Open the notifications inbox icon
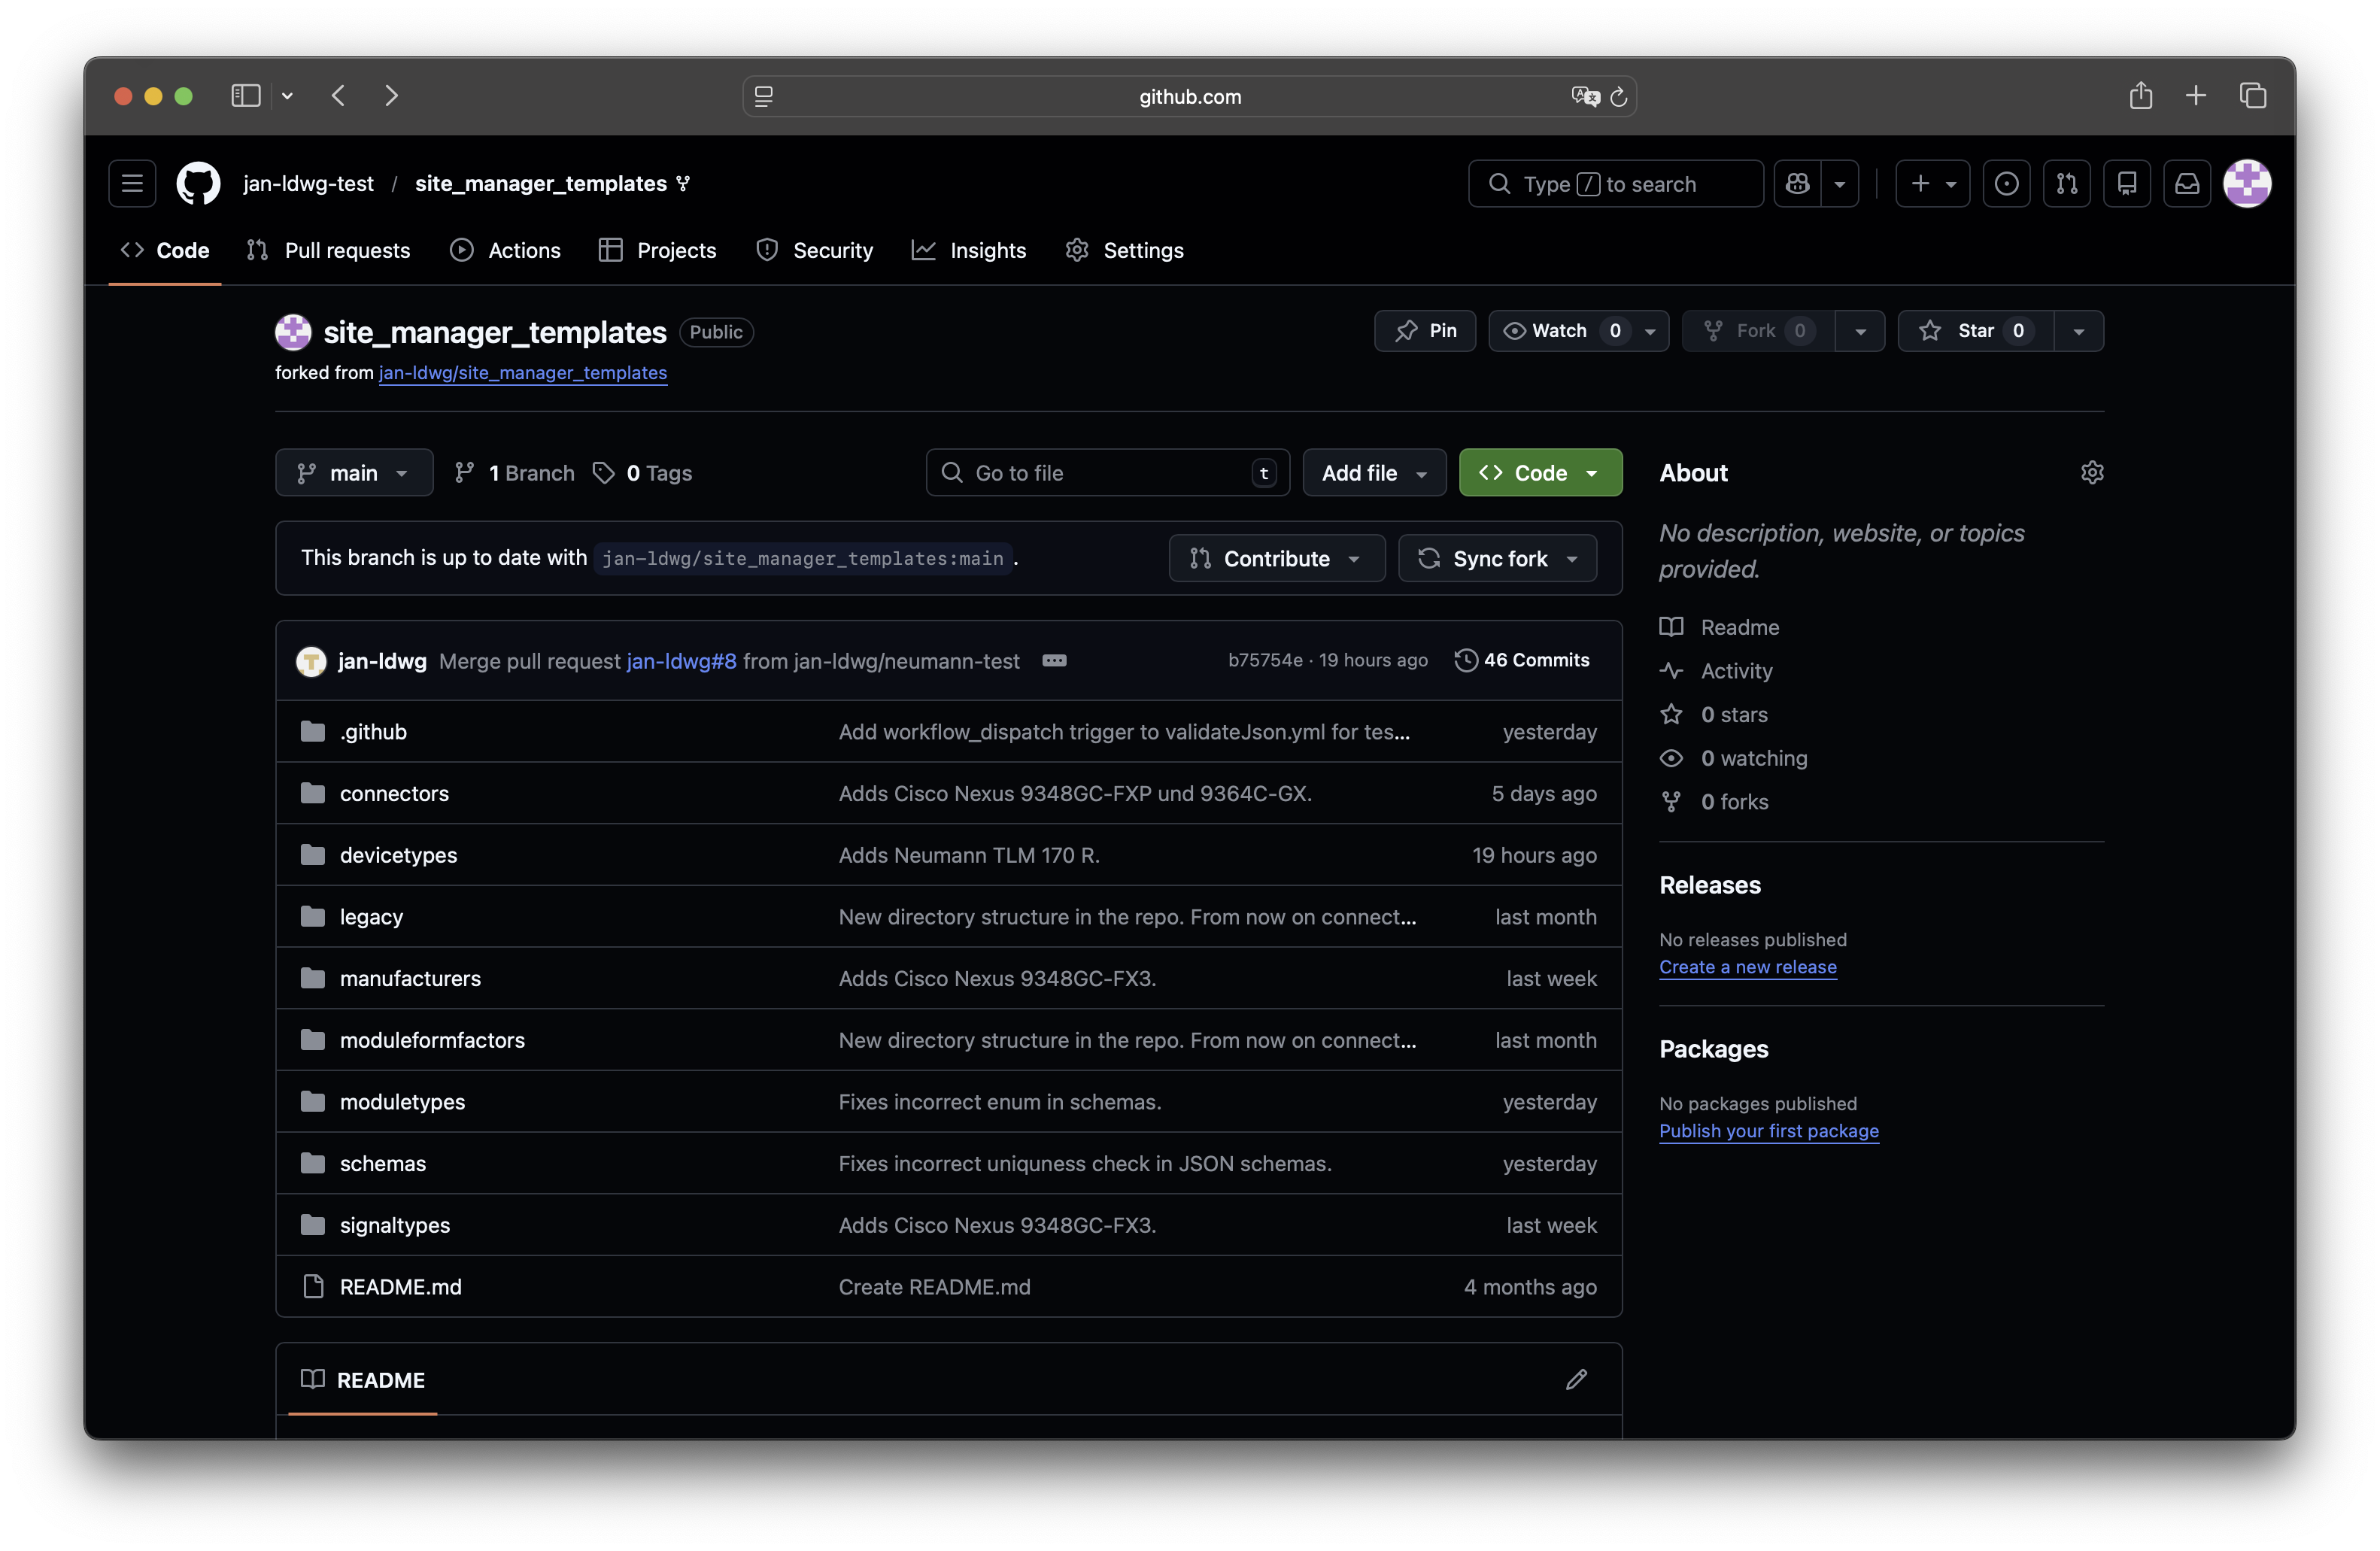Screen dimensions: 2380x1551 click(x=2187, y=184)
